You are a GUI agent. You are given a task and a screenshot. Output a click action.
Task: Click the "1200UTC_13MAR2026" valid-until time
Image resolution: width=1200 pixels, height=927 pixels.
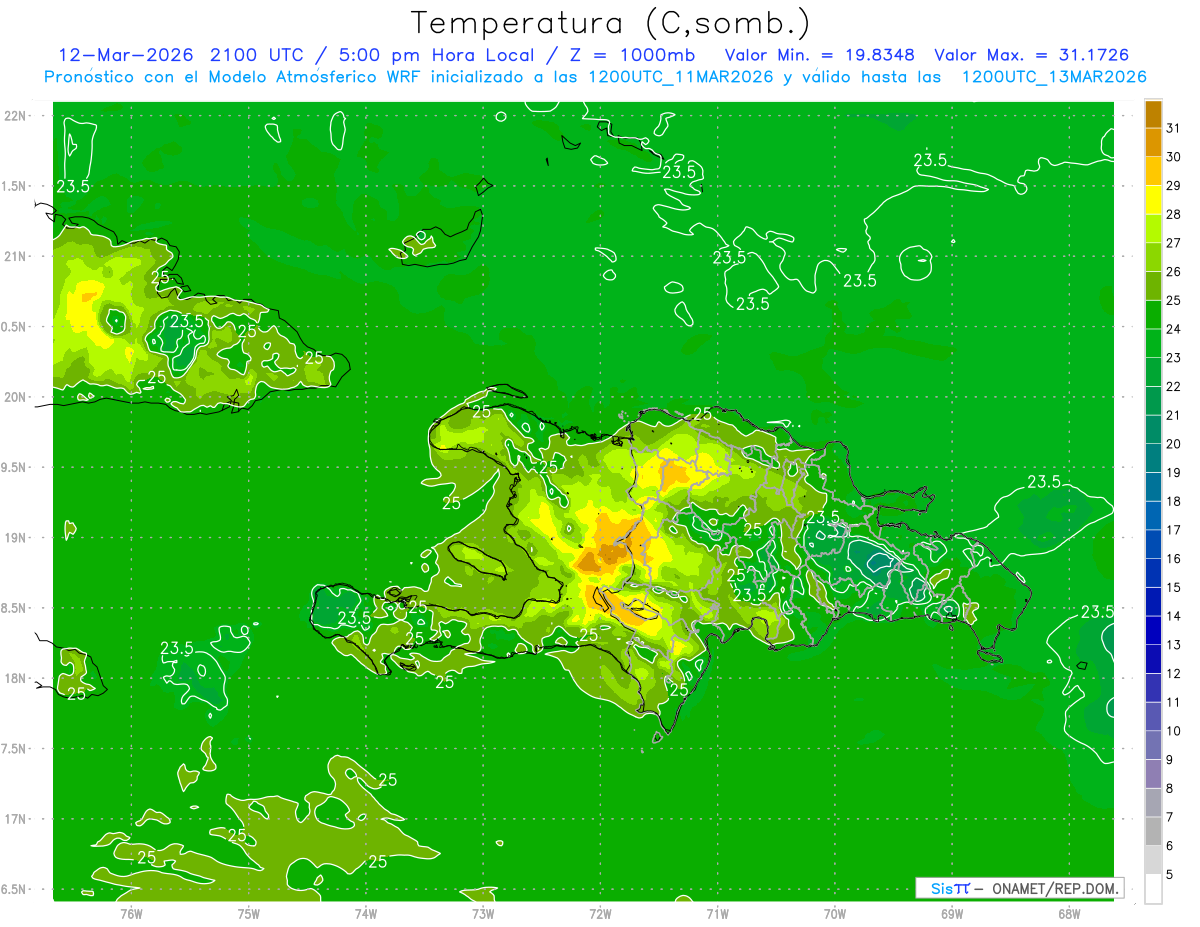pyautogui.click(x=1054, y=77)
